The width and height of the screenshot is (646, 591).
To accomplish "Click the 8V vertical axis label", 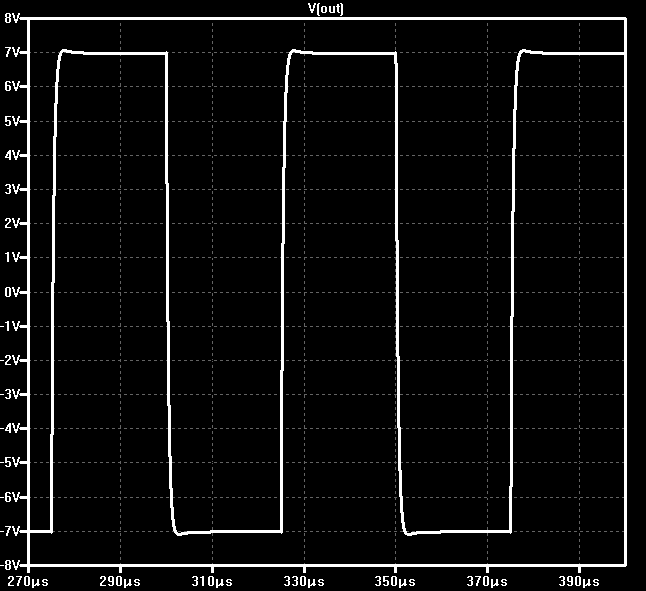I will pyautogui.click(x=11, y=18).
